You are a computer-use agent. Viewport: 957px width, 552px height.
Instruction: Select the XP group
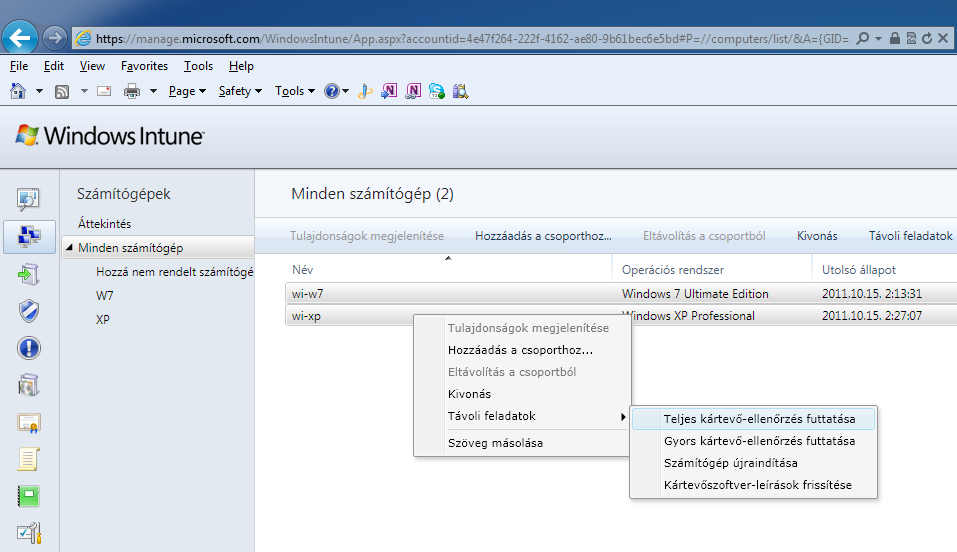(x=103, y=319)
